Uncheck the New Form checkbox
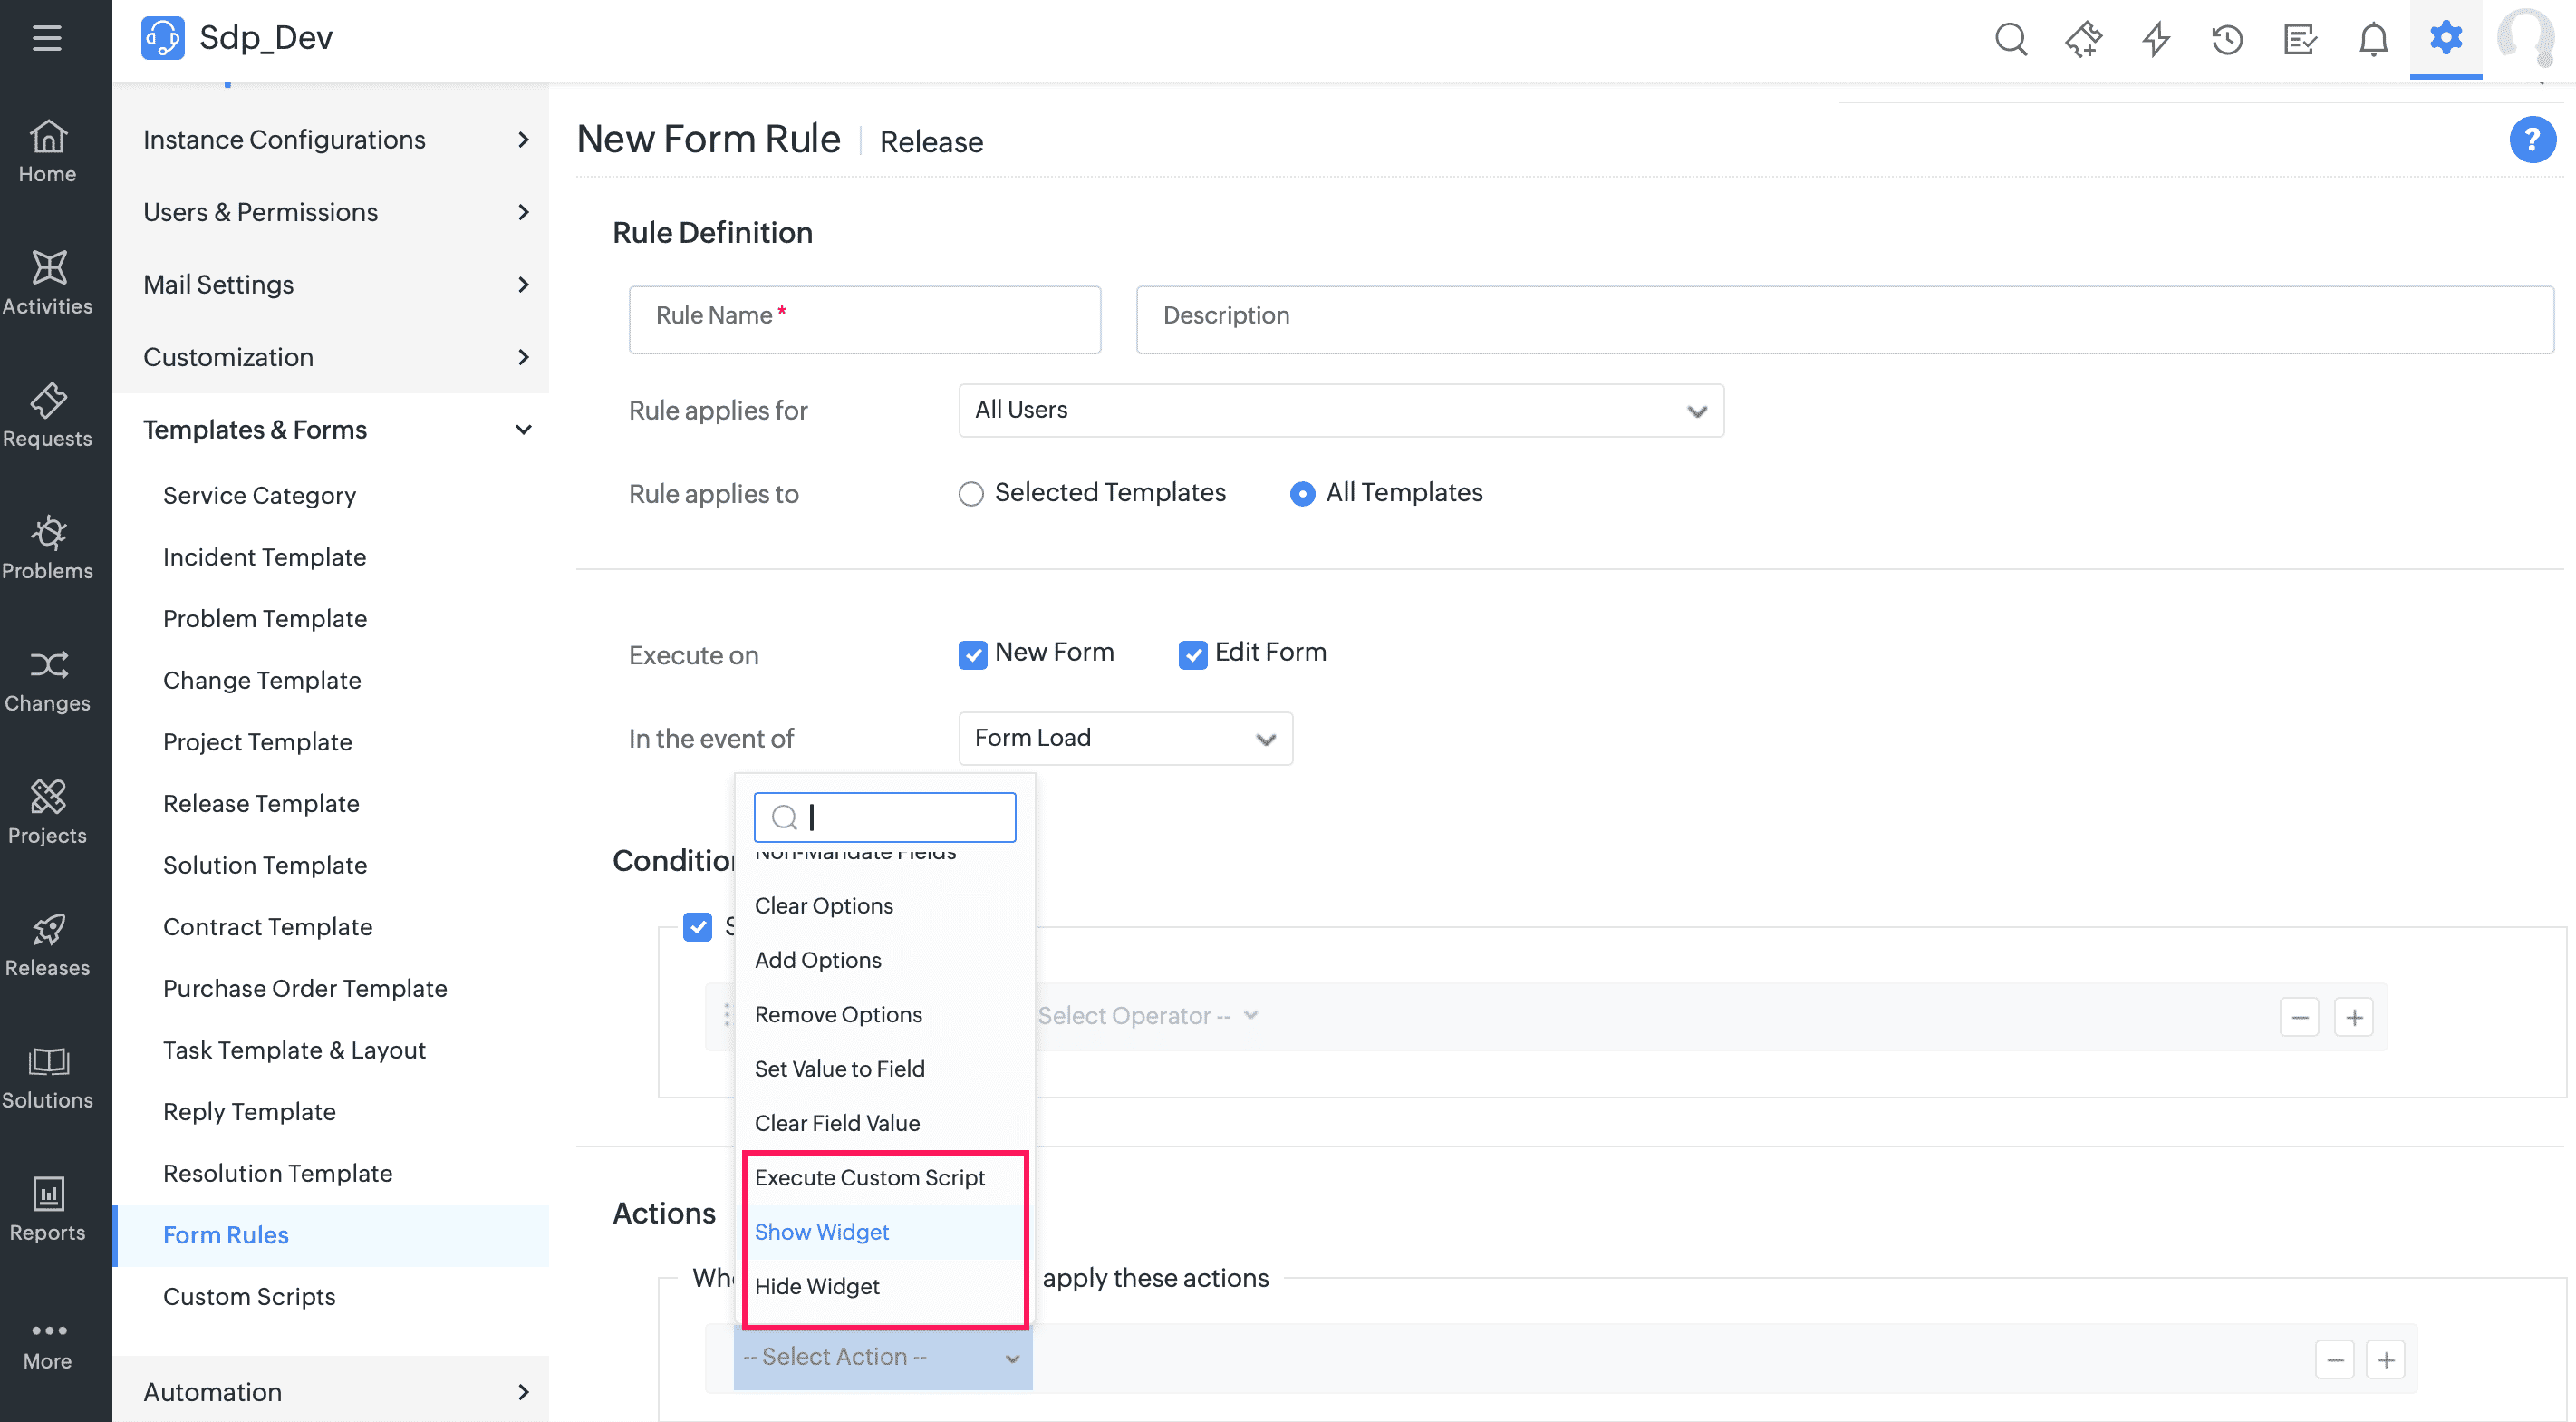Screen dimensions: 2576x1422 coord(972,654)
